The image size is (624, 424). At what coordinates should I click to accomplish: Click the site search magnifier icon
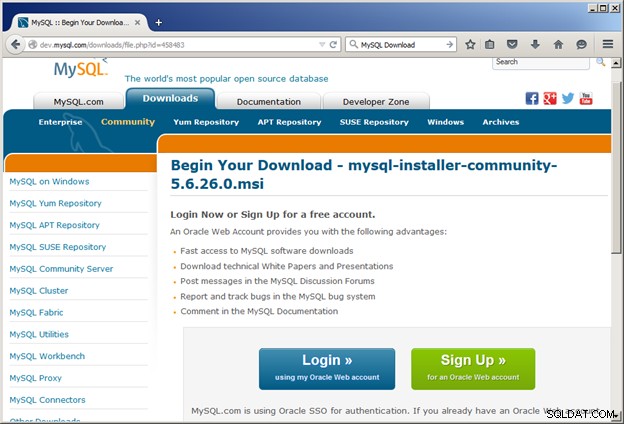(x=601, y=62)
